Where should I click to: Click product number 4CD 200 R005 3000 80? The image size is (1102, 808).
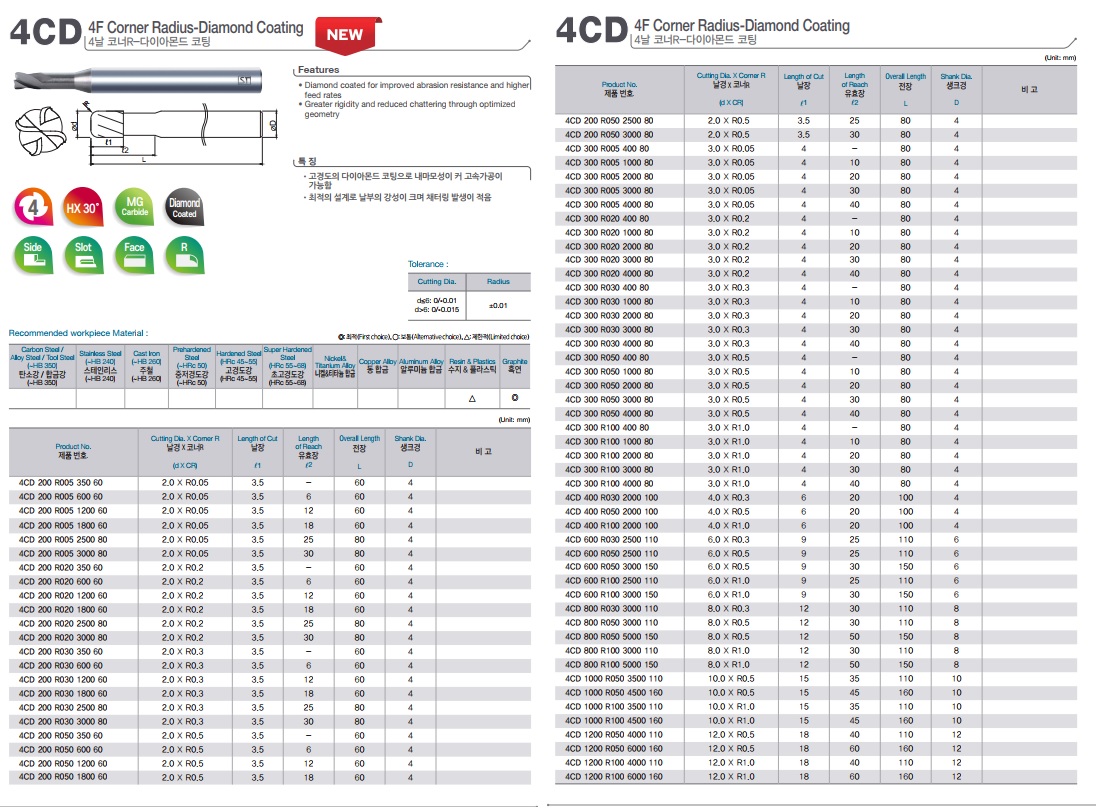63,554
